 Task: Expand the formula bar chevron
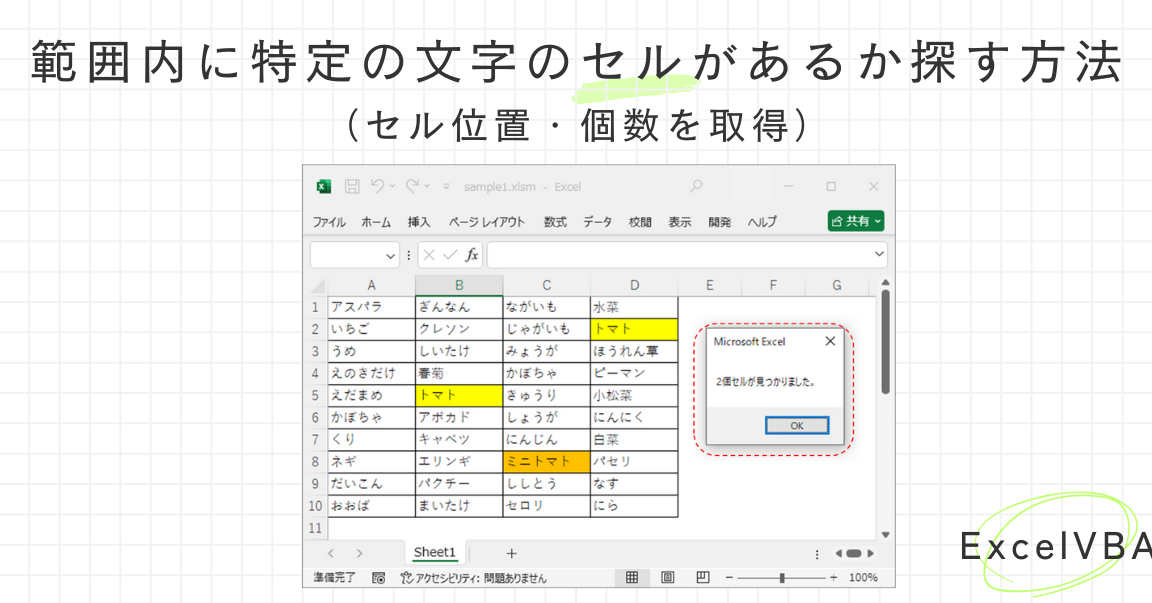[x=879, y=254]
